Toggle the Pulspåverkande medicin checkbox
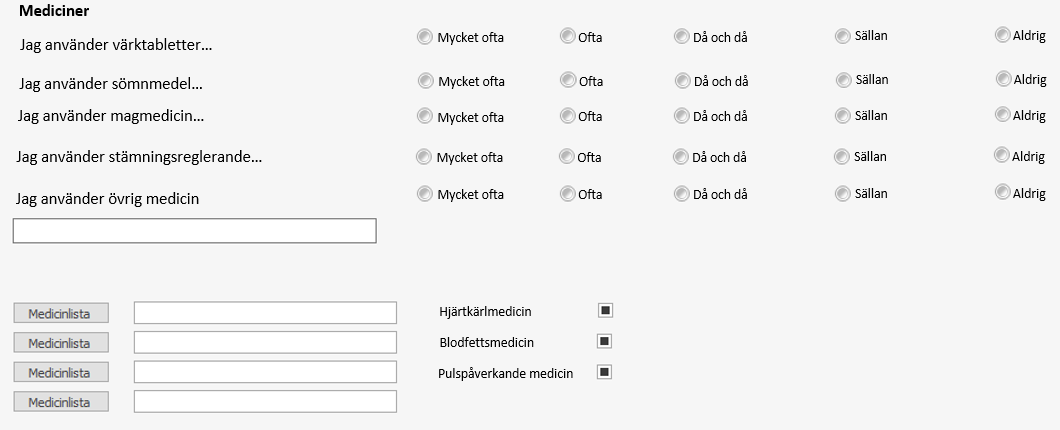This screenshot has height=430, width=1060. (604, 372)
